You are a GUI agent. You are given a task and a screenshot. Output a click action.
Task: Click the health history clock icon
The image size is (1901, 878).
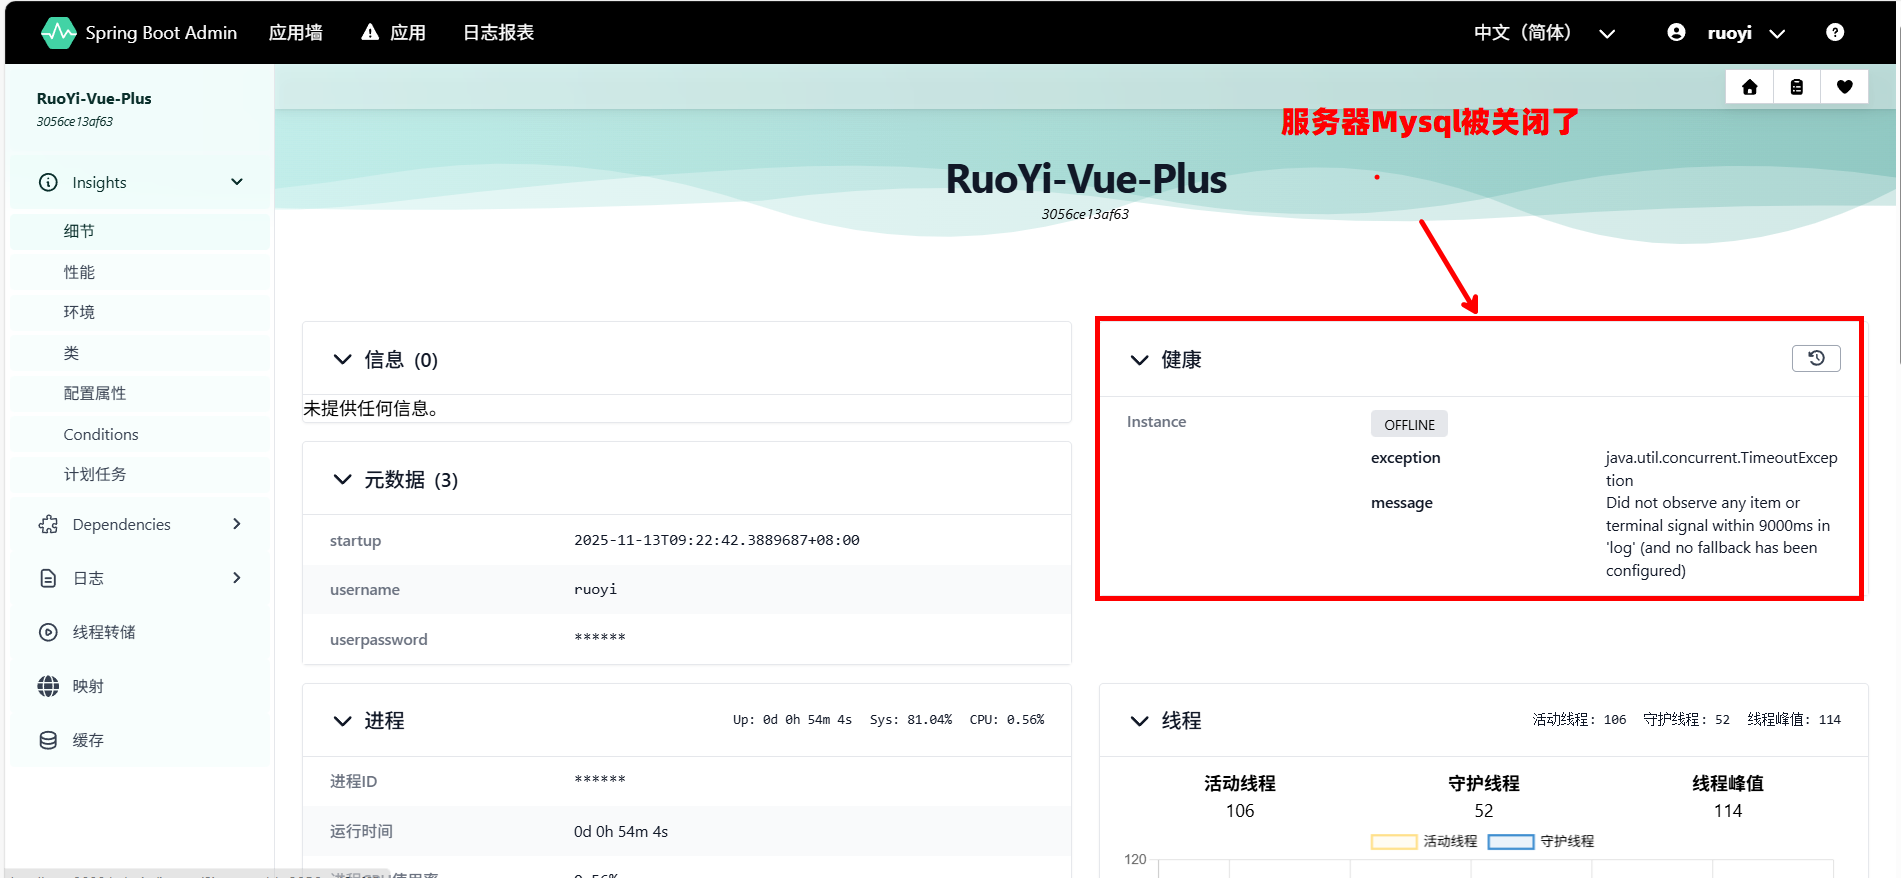coord(1815,358)
